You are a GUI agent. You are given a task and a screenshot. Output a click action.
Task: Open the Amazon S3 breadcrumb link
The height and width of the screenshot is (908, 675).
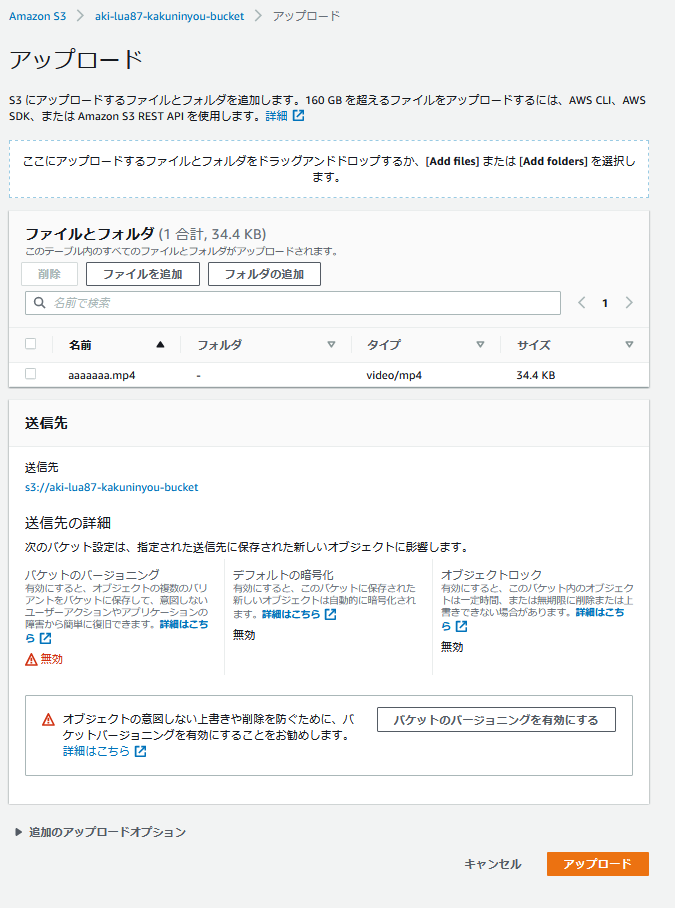[x=38, y=16]
